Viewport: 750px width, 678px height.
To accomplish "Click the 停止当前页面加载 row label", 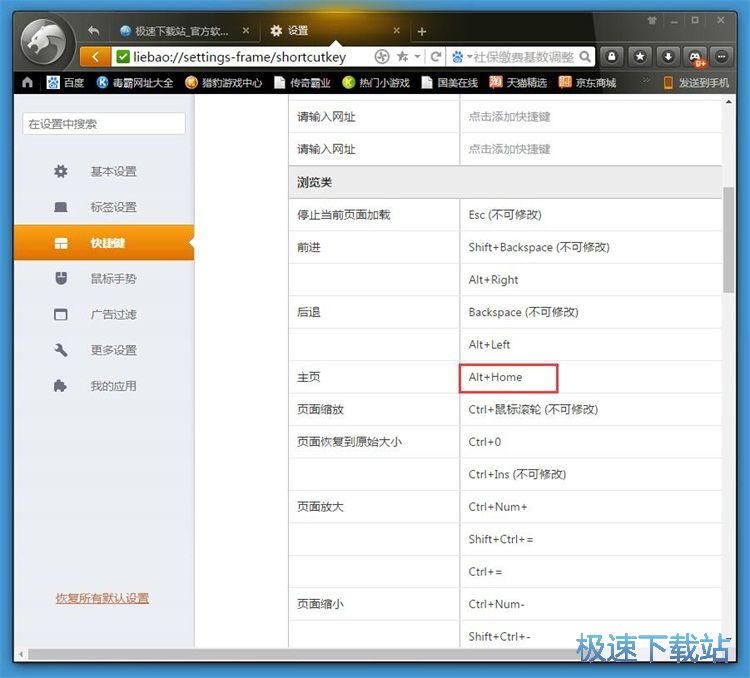I will click(x=344, y=215).
